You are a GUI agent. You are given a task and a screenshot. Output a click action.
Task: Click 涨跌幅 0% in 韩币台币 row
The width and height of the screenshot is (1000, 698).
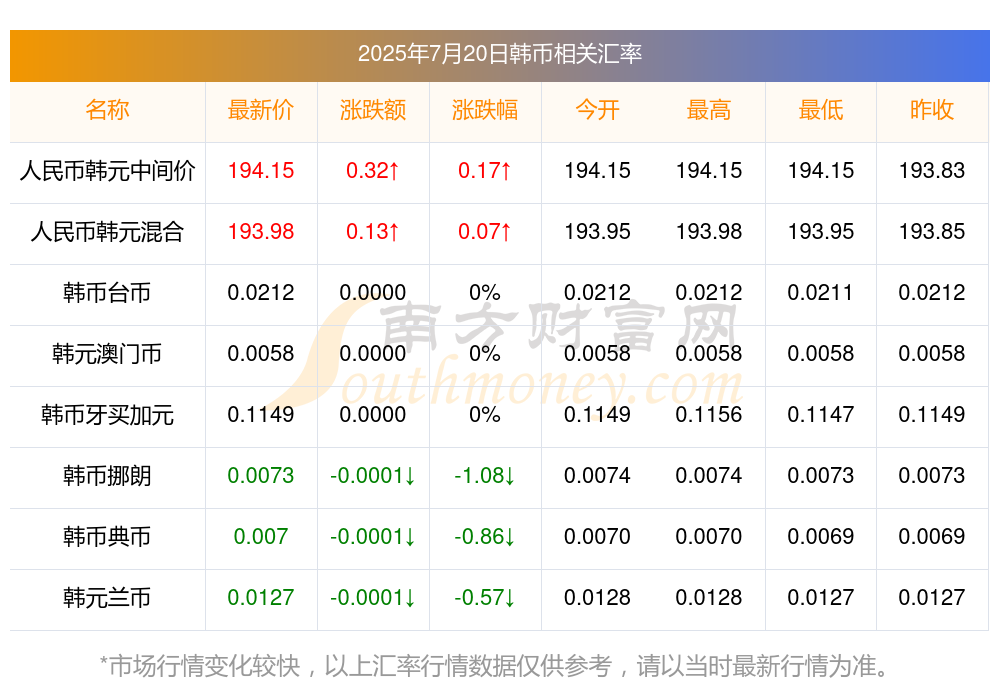click(x=485, y=293)
